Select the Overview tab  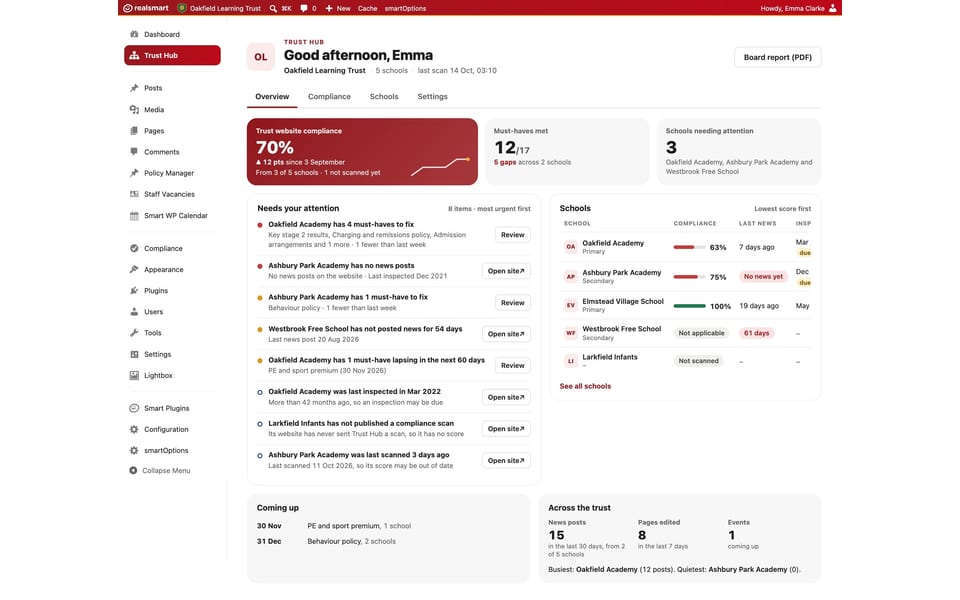coord(272,97)
